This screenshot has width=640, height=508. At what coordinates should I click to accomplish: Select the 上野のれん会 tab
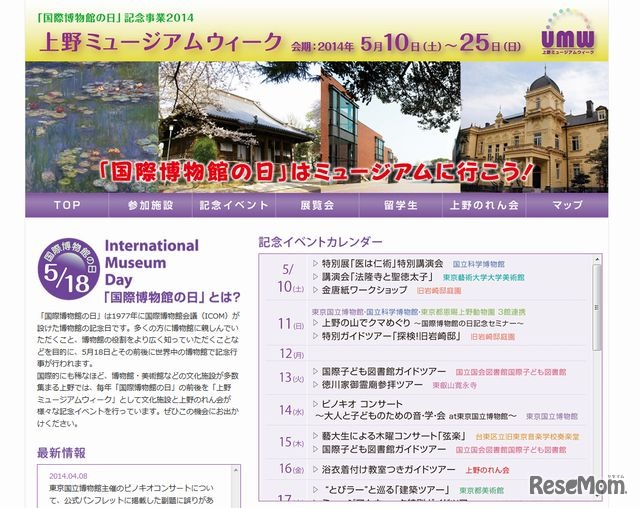click(484, 205)
